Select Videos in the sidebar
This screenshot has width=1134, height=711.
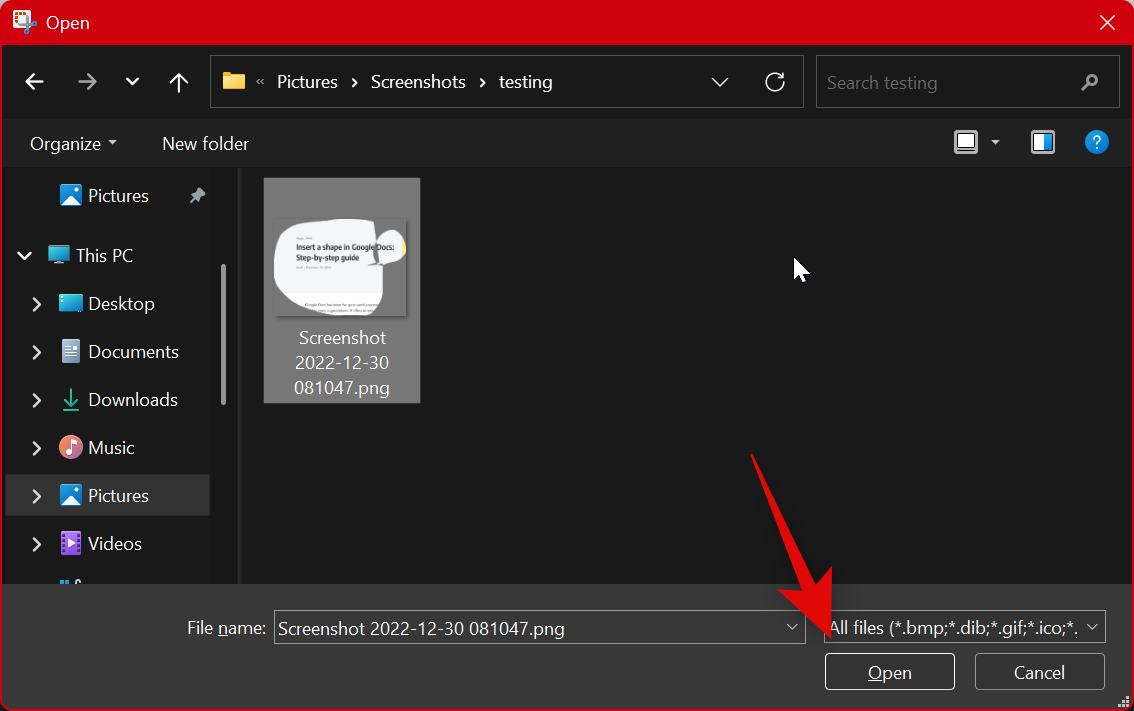(x=115, y=543)
